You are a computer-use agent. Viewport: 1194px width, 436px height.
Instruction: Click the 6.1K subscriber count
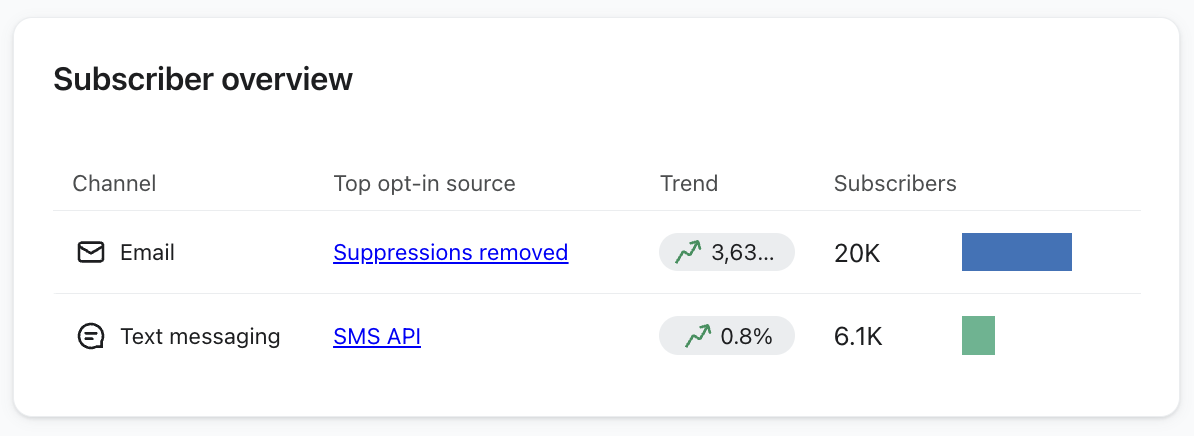pos(858,338)
